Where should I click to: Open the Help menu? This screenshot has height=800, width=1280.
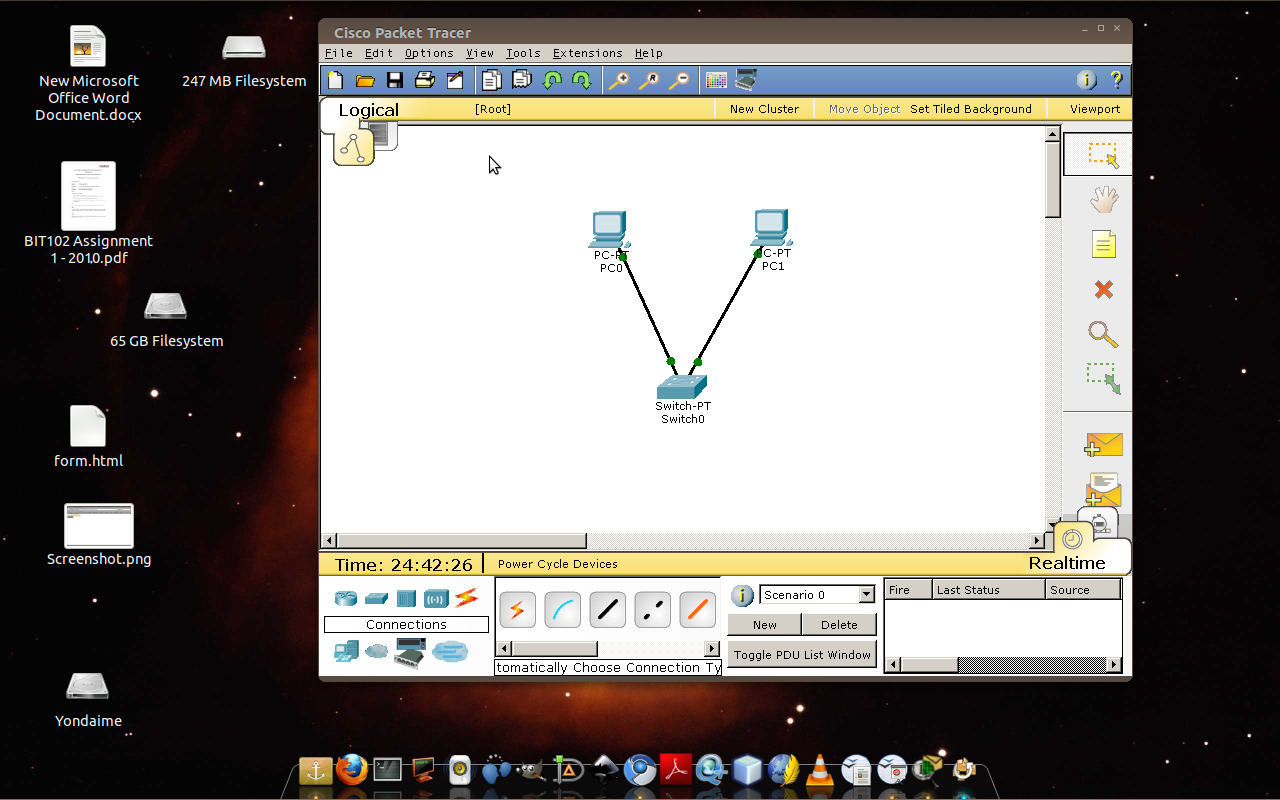tap(649, 53)
